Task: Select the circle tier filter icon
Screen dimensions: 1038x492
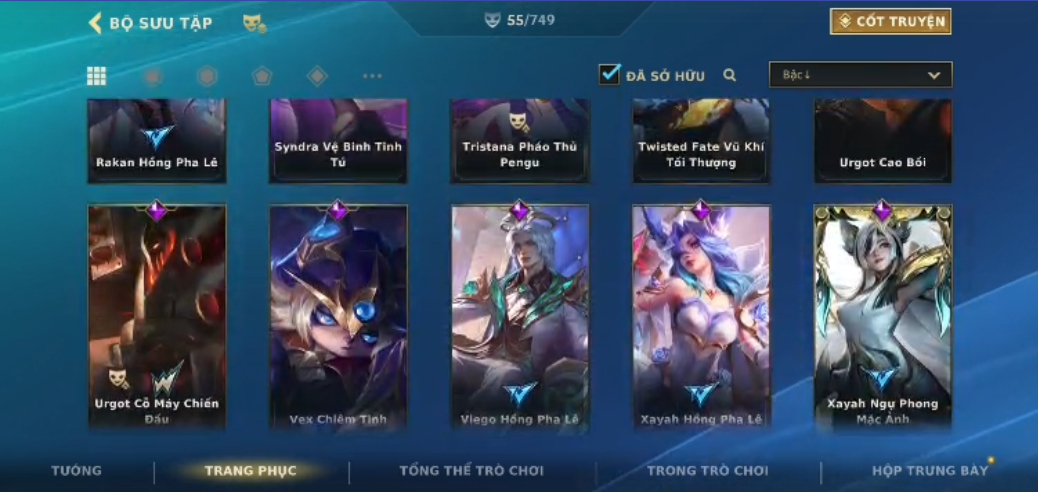Action: click(x=153, y=77)
